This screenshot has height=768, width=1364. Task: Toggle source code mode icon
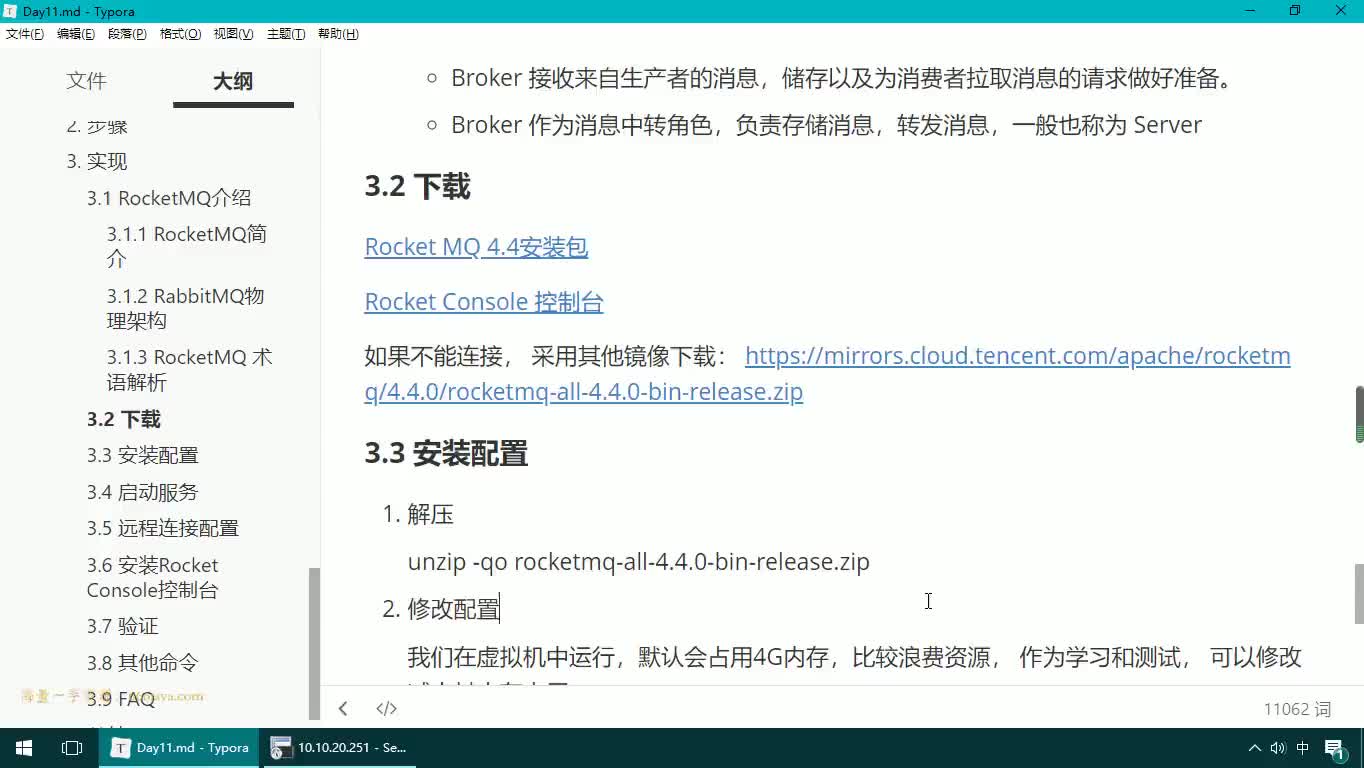click(386, 708)
